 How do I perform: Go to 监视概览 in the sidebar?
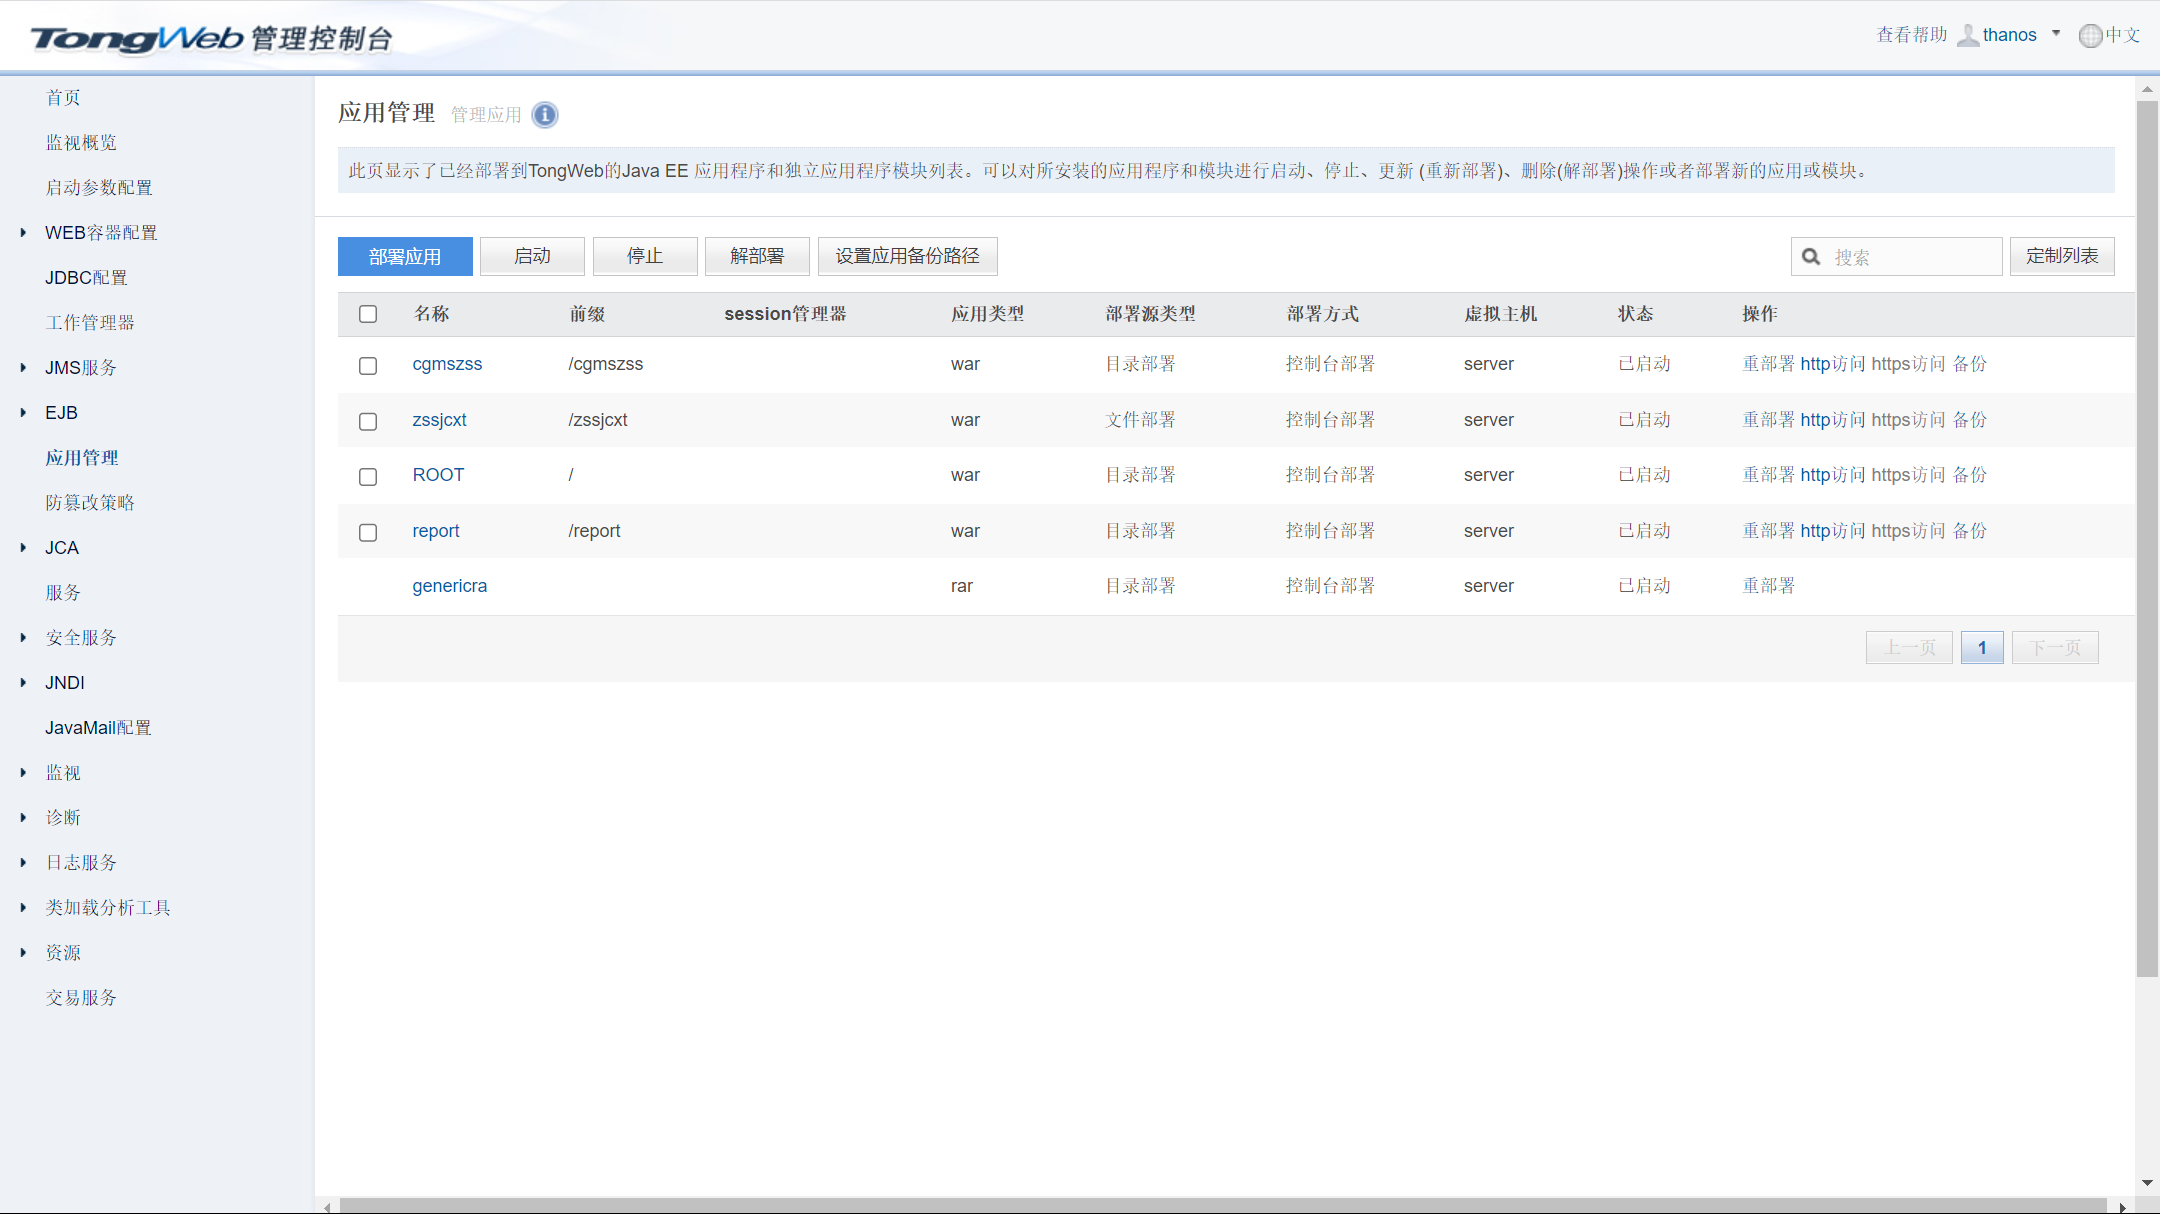pyautogui.click(x=81, y=143)
